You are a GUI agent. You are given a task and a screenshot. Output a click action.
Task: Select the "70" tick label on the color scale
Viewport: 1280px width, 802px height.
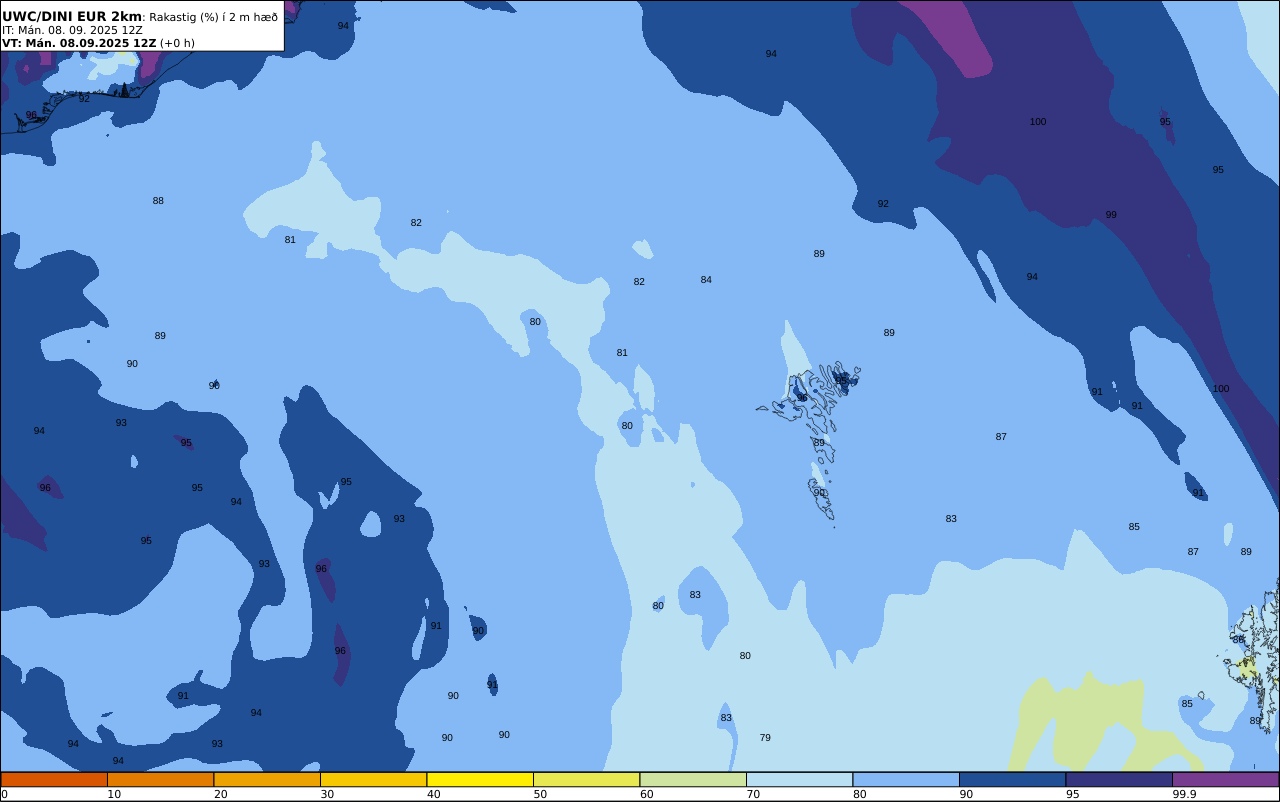coord(753,794)
